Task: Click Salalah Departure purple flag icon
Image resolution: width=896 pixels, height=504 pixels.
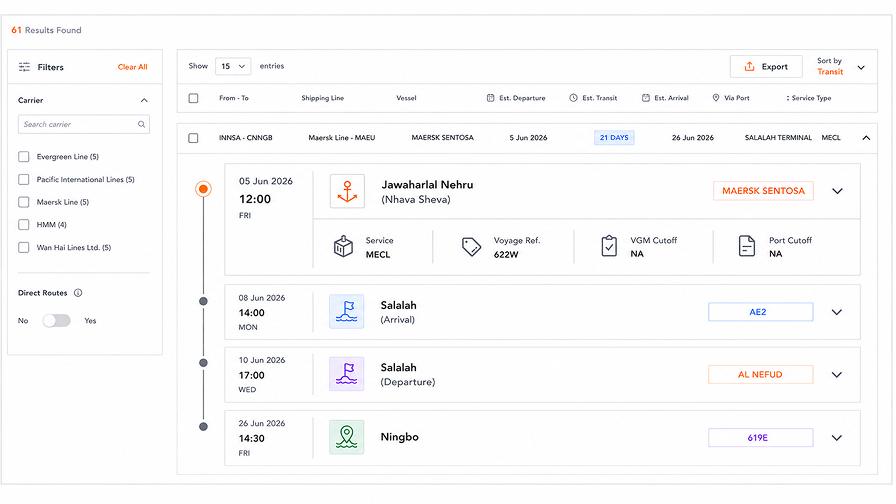Action: tap(346, 374)
